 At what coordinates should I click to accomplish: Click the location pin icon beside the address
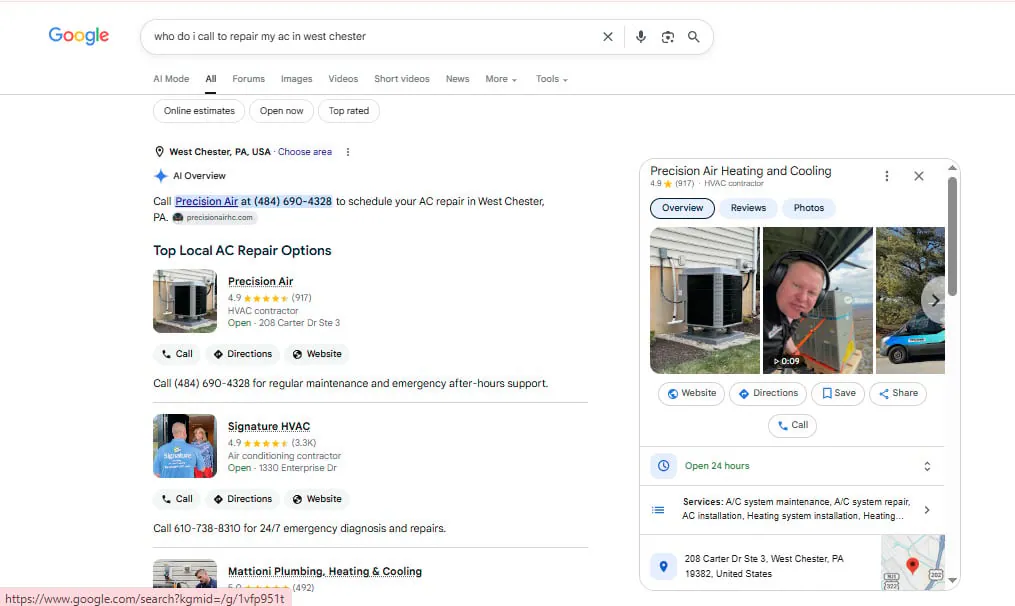tap(664, 567)
